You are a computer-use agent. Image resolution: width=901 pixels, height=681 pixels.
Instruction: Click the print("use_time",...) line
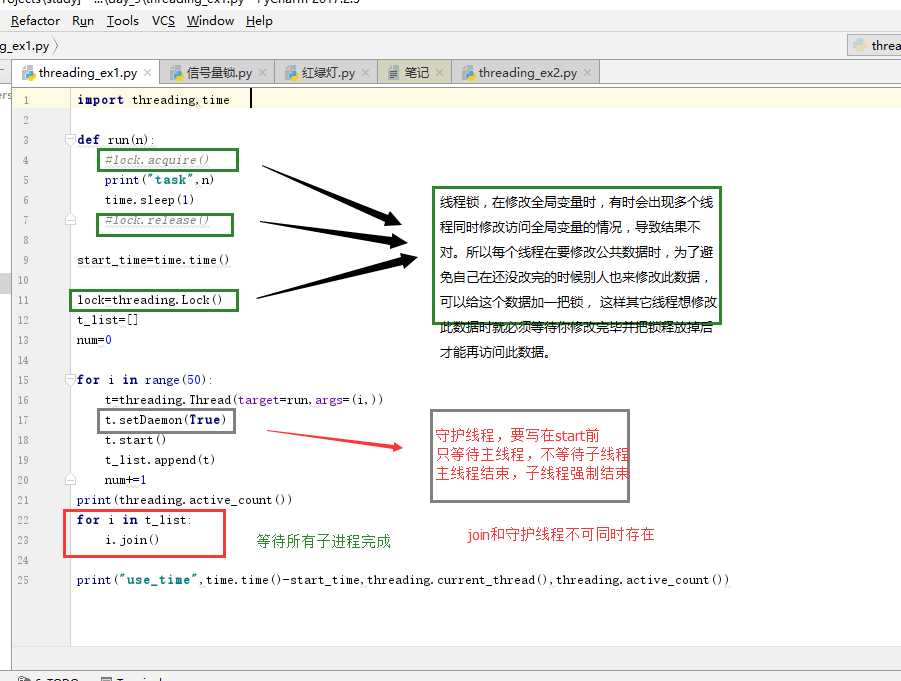(x=403, y=580)
